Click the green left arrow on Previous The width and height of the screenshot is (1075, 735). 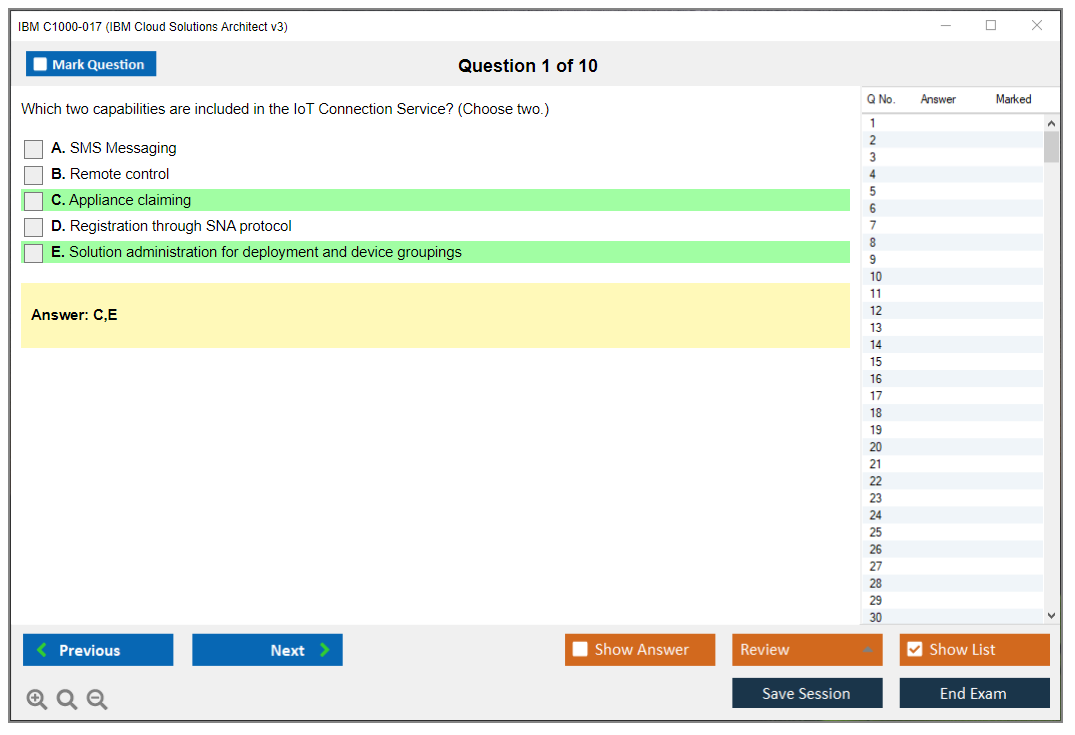pyautogui.click(x=42, y=650)
